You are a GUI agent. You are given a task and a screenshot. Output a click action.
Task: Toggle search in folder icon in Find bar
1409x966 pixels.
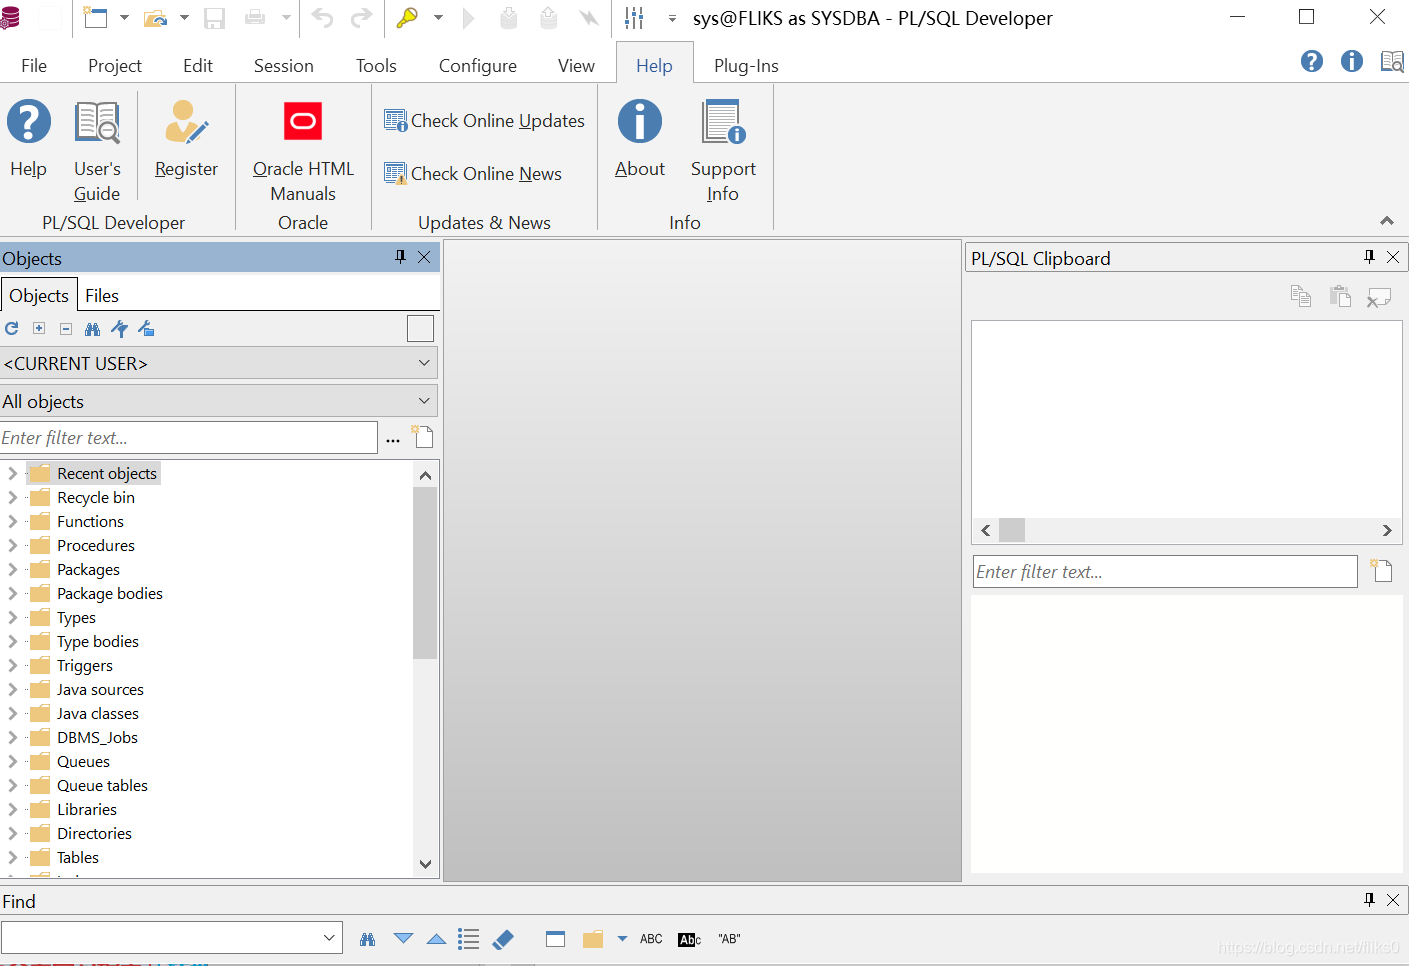(593, 939)
